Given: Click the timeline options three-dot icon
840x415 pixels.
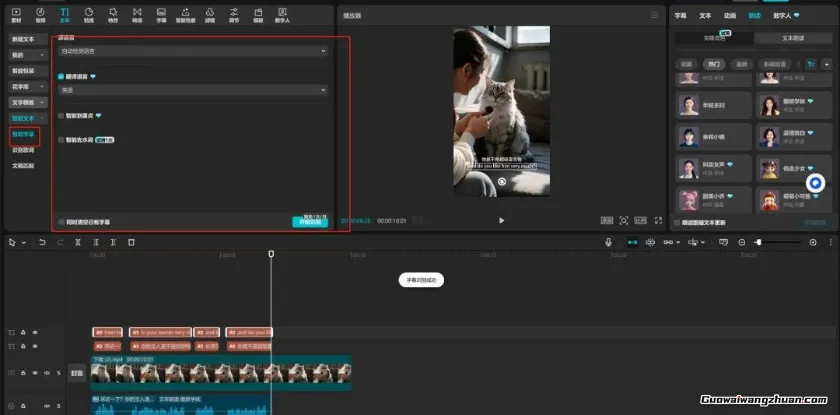Looking at the screenshot, I should [x=831, y=243].
